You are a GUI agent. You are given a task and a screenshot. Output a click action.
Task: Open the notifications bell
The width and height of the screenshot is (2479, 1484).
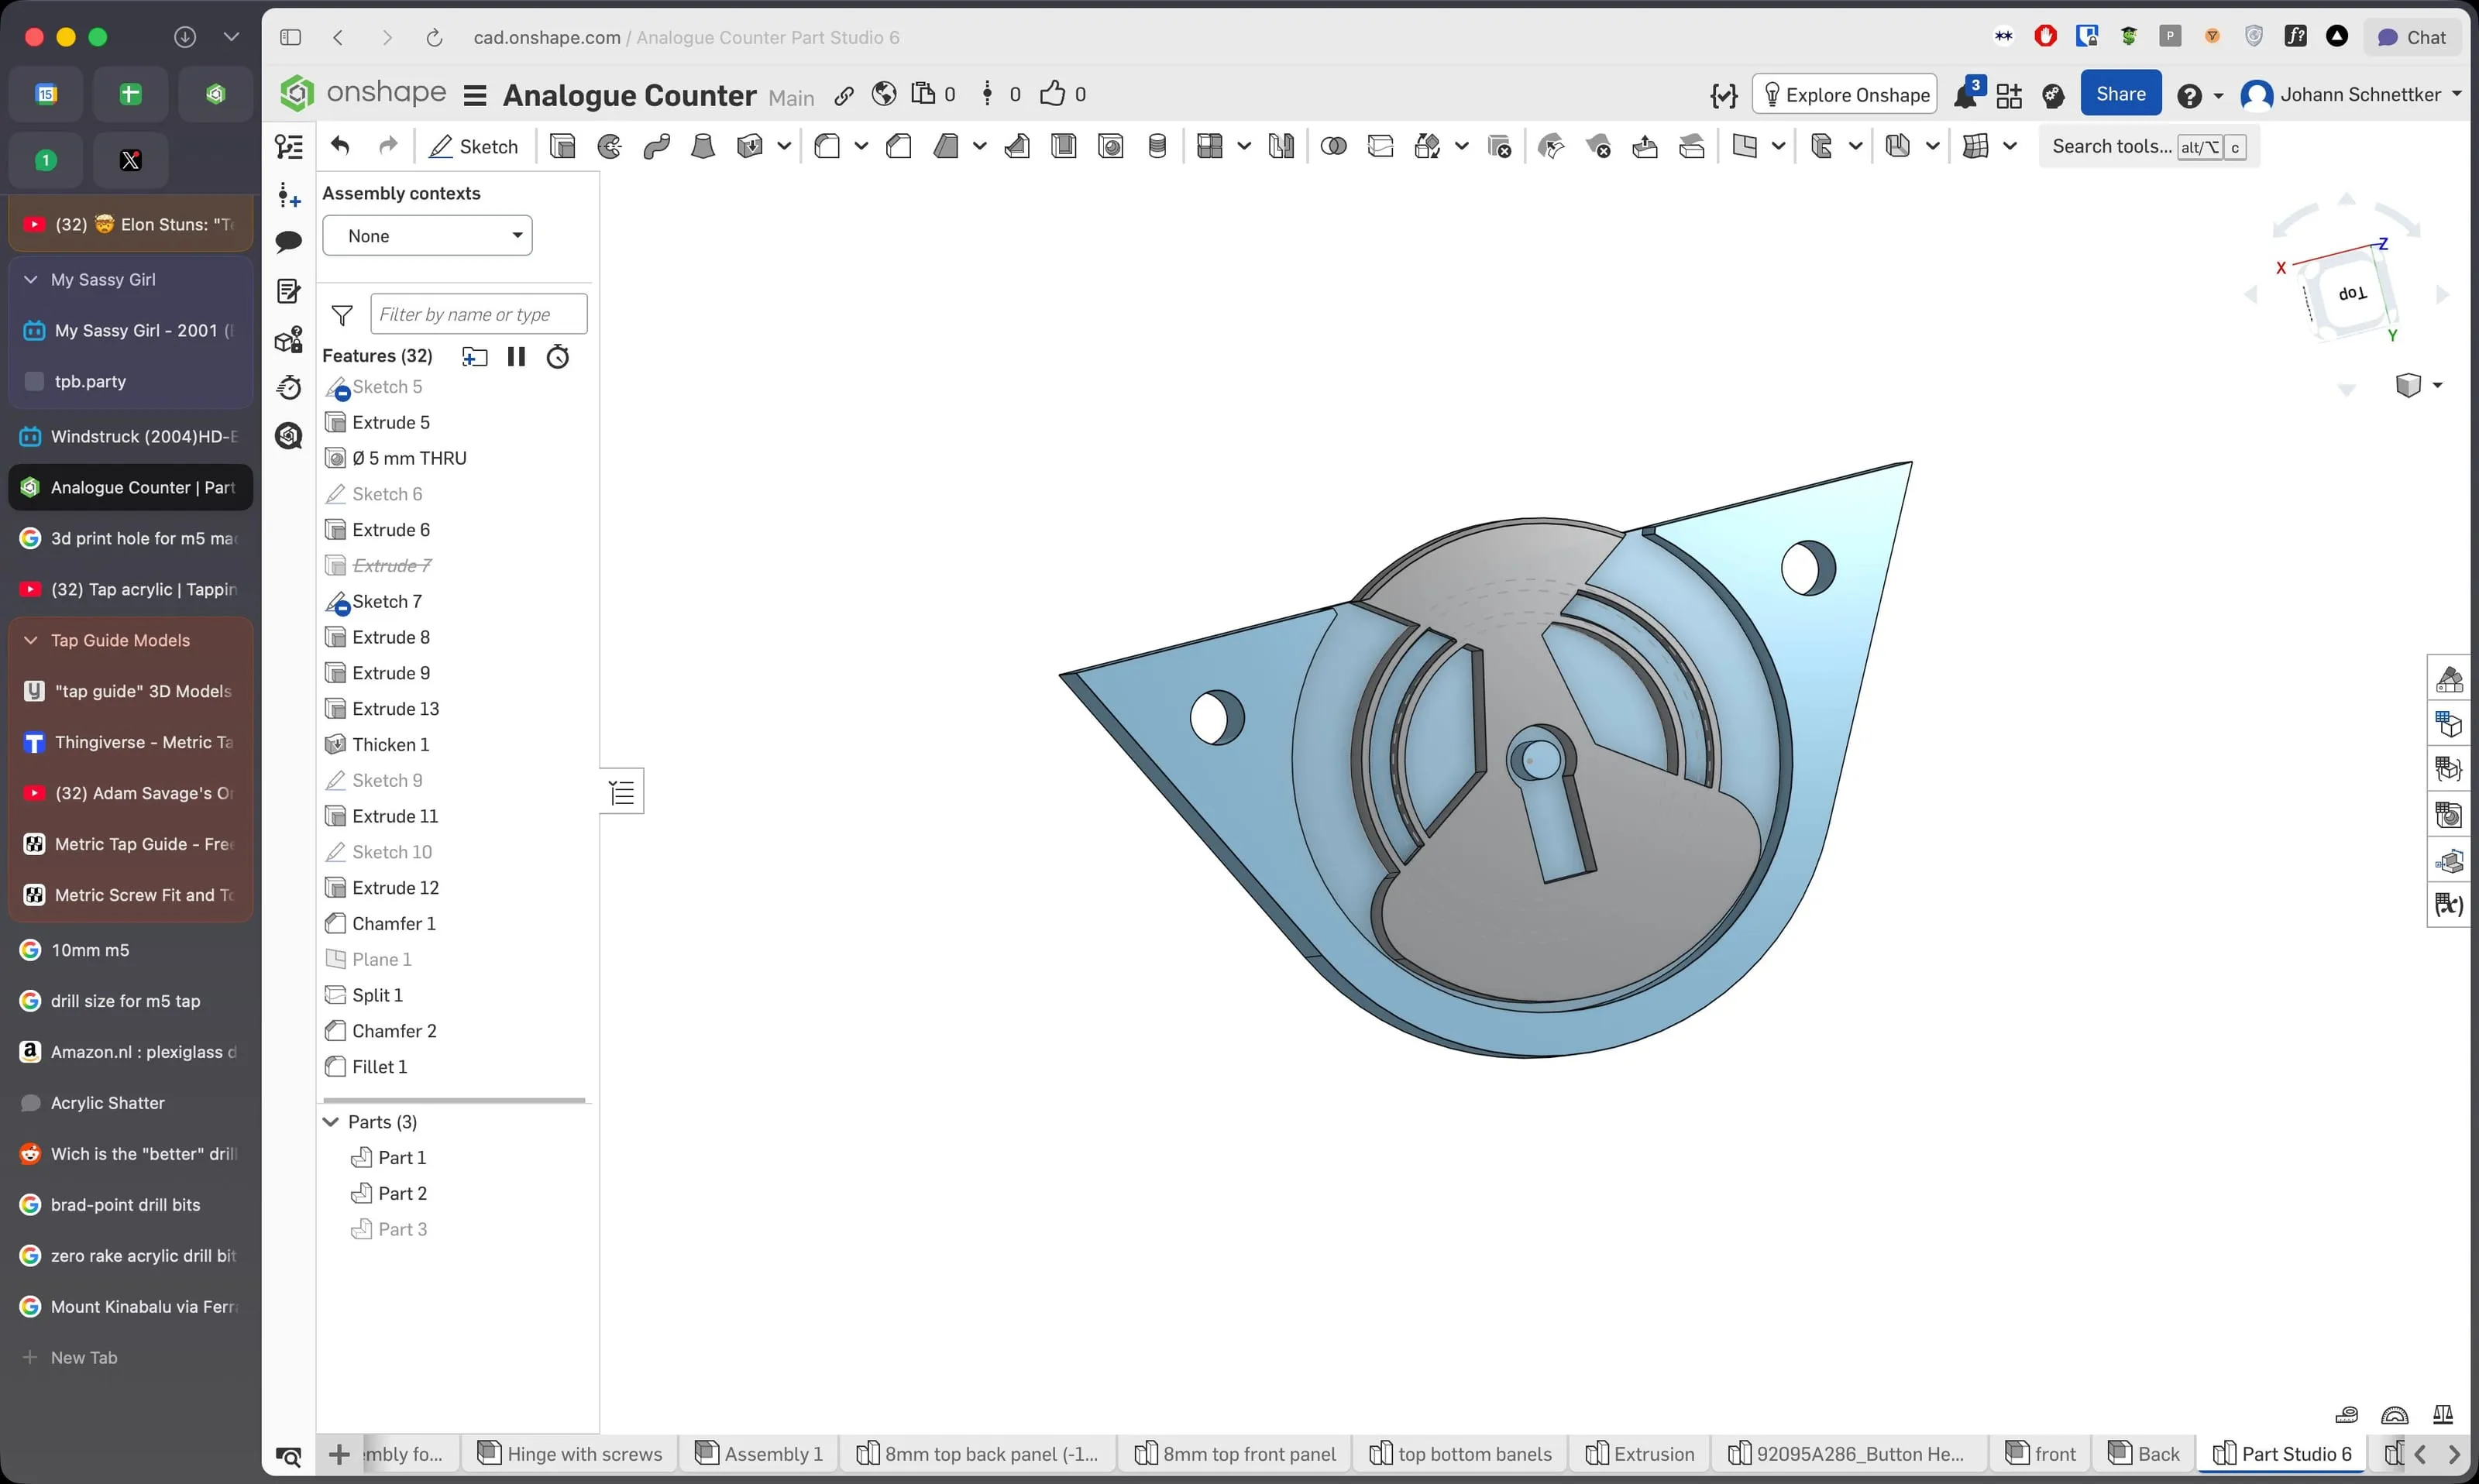click(1966, 94)
